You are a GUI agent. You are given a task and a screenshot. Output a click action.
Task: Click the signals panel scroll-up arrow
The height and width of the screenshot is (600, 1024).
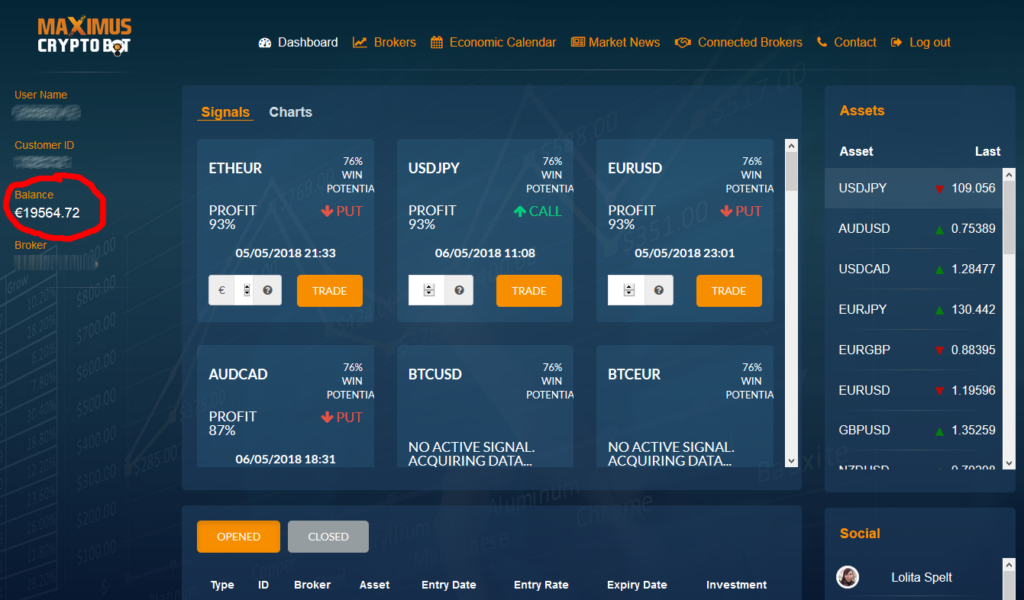click(792, 146)
